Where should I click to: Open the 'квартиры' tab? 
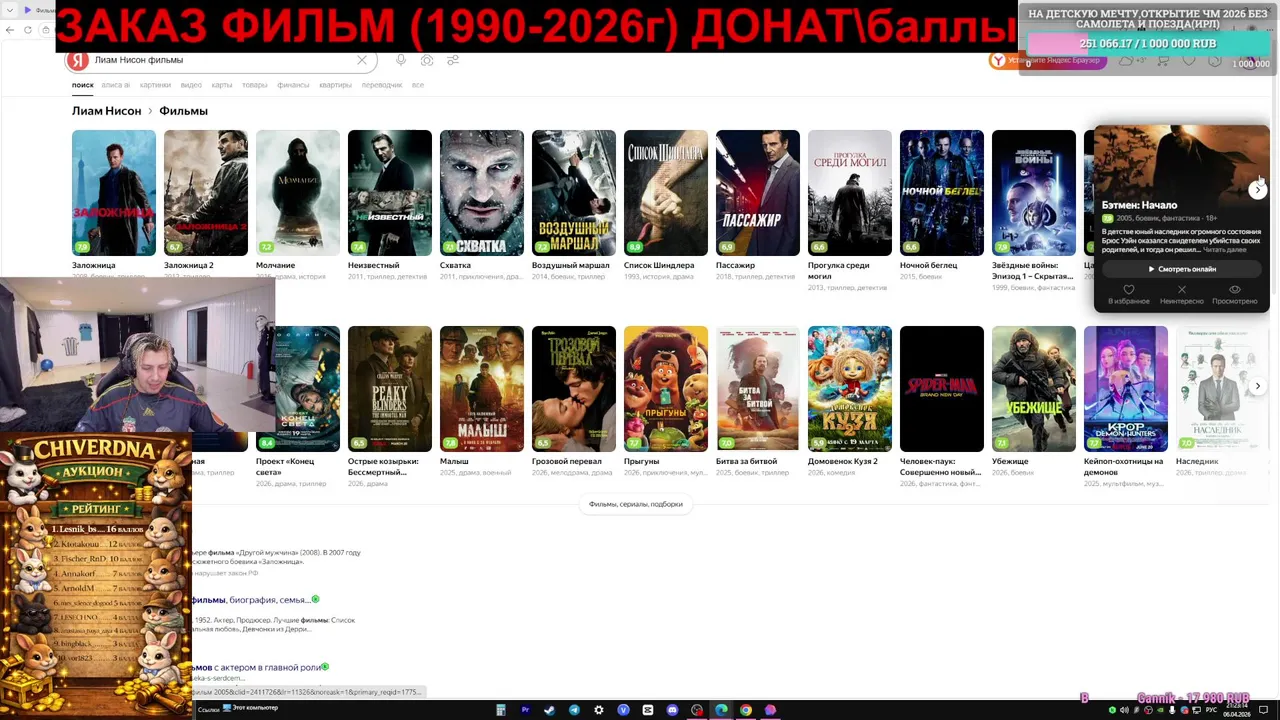(336, 85)
